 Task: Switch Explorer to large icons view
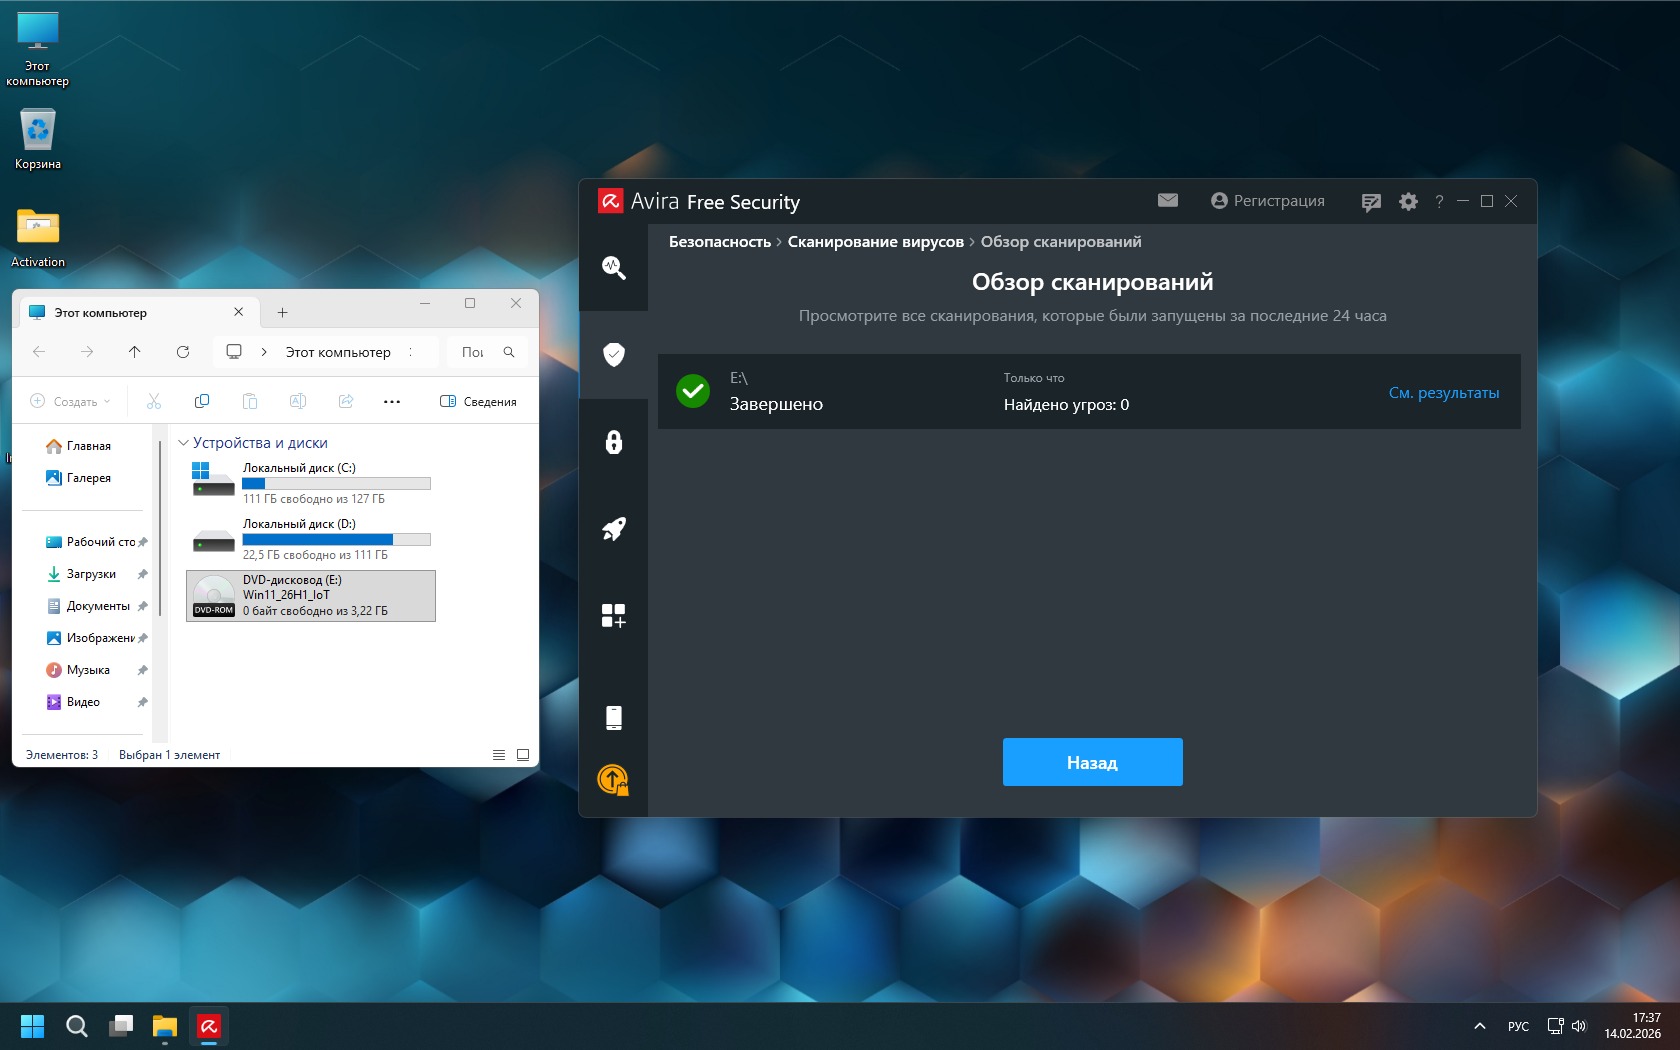522,755
